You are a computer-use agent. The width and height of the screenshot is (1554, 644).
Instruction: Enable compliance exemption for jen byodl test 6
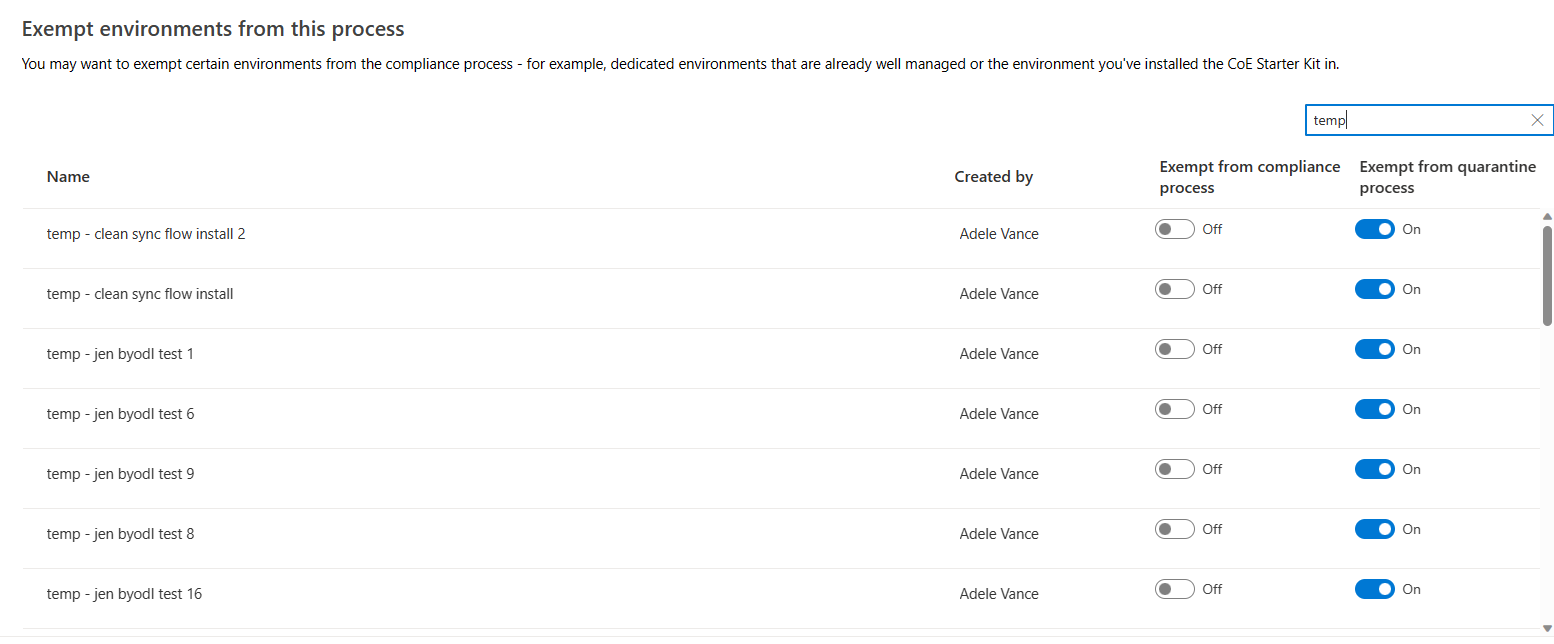[x=1174, y=410]
